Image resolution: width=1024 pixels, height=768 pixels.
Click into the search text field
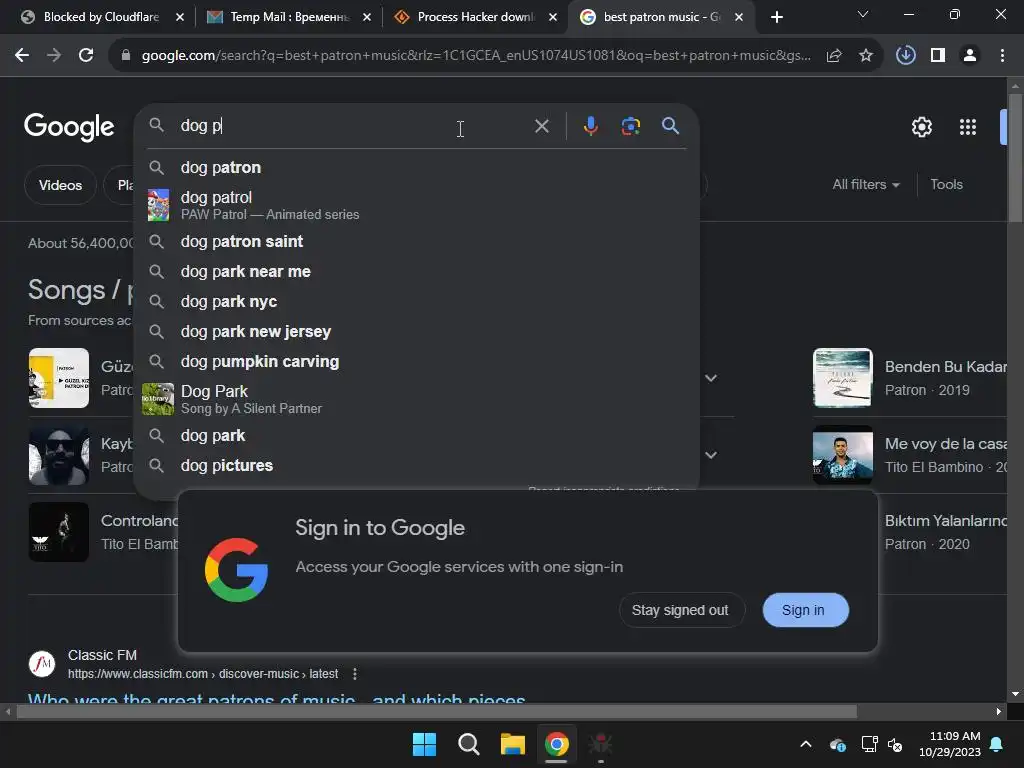353,125
